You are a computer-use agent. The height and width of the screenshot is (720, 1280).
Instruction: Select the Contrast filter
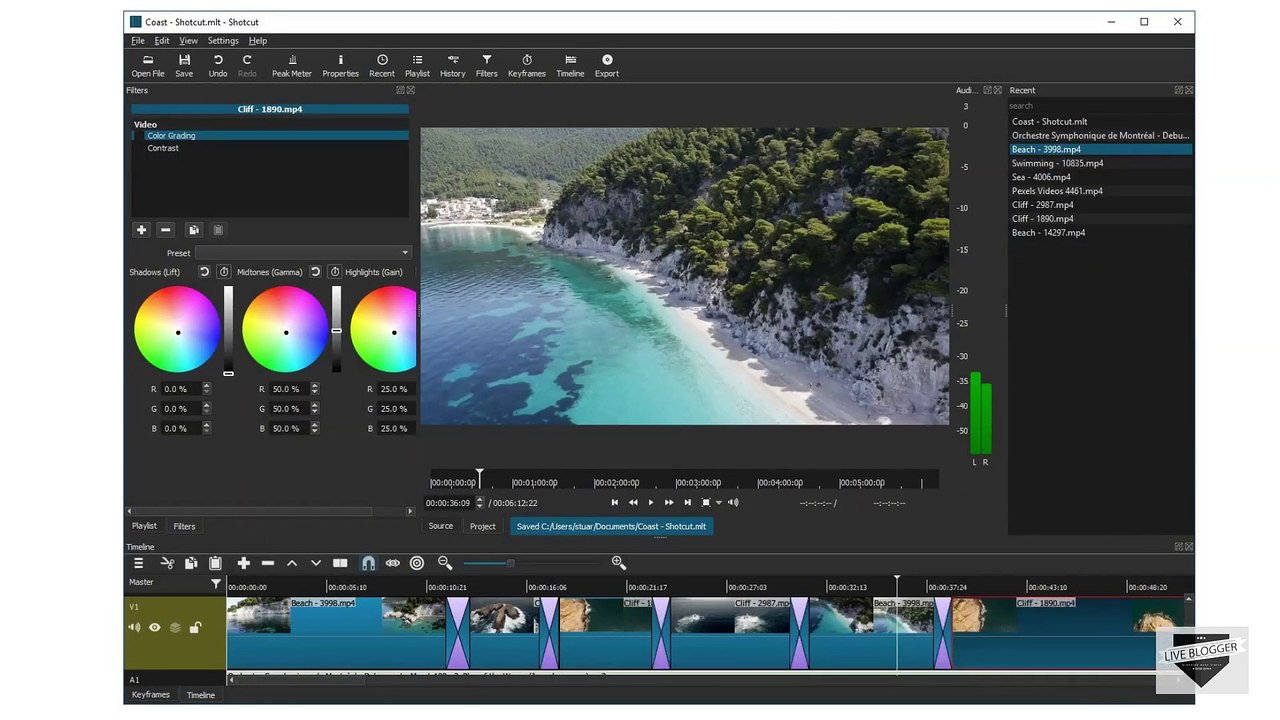tap(163, 148)
